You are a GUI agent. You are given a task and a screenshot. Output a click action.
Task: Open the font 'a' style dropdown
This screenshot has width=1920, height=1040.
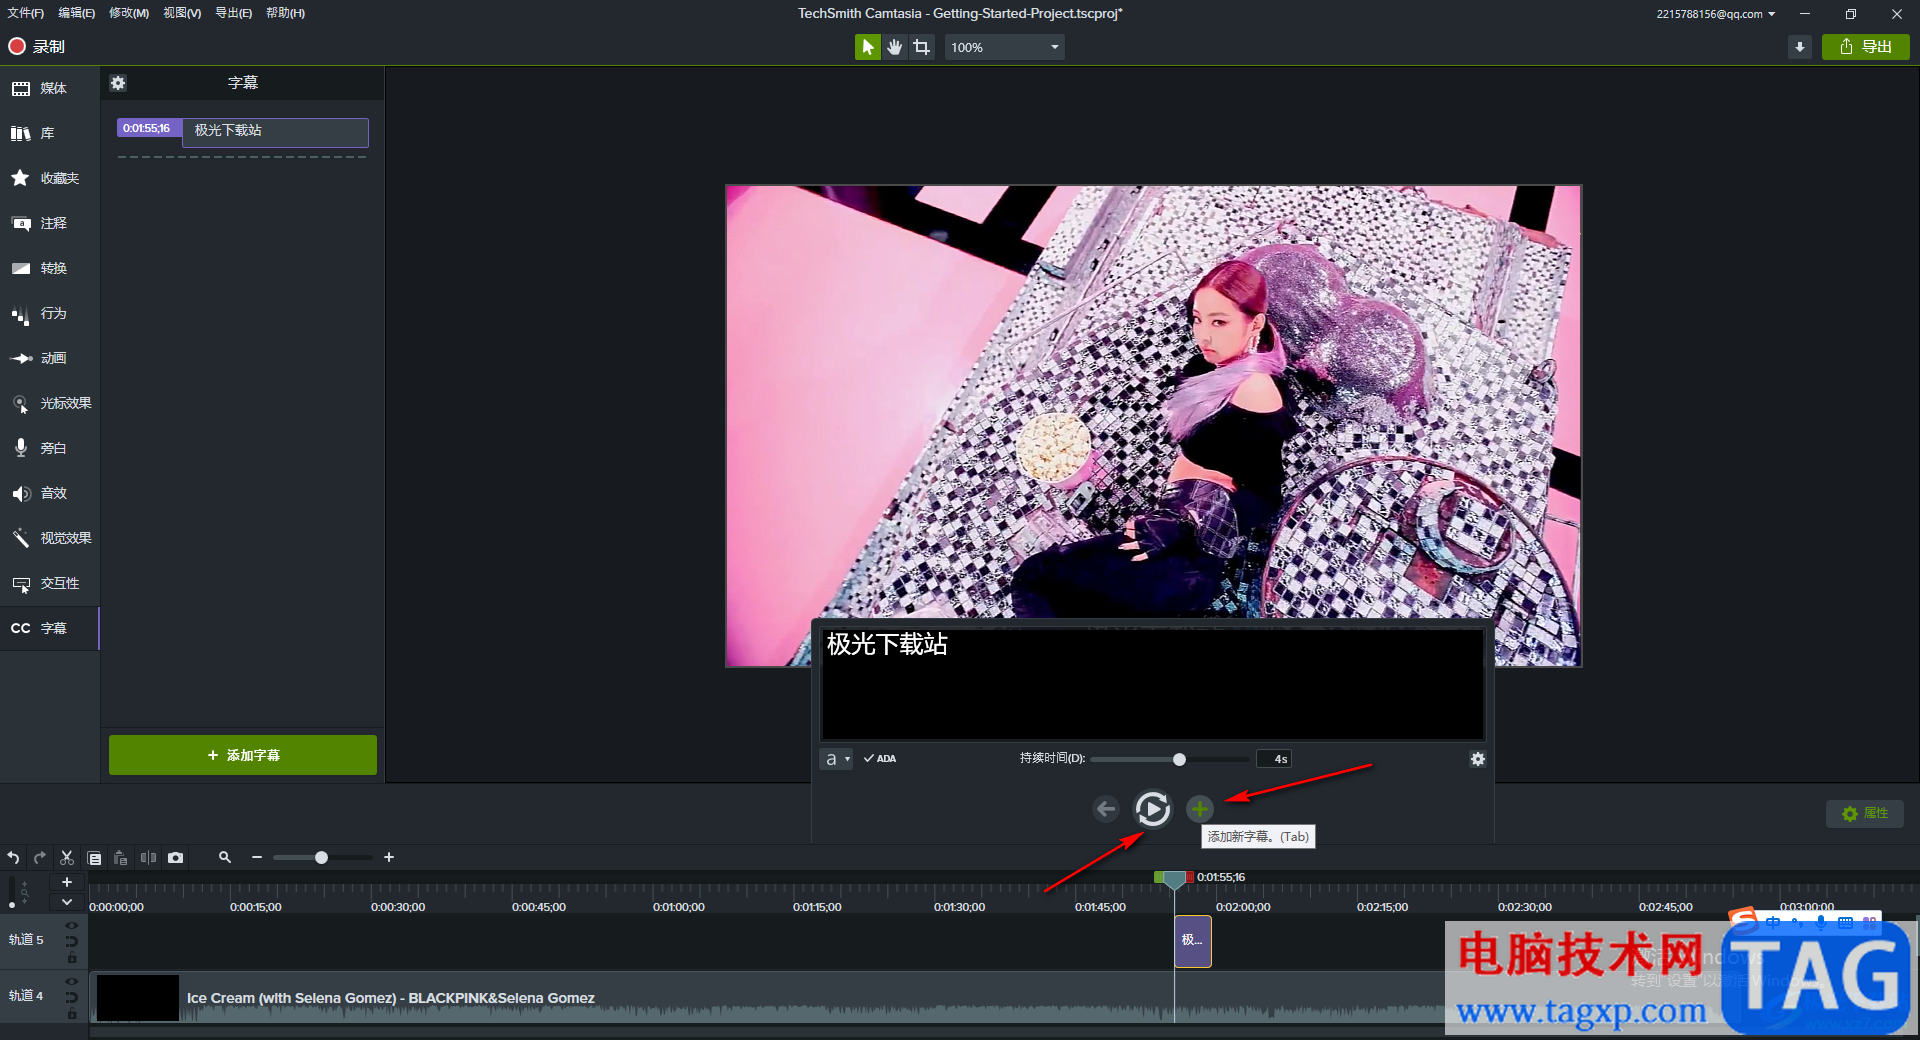(835, 759)
